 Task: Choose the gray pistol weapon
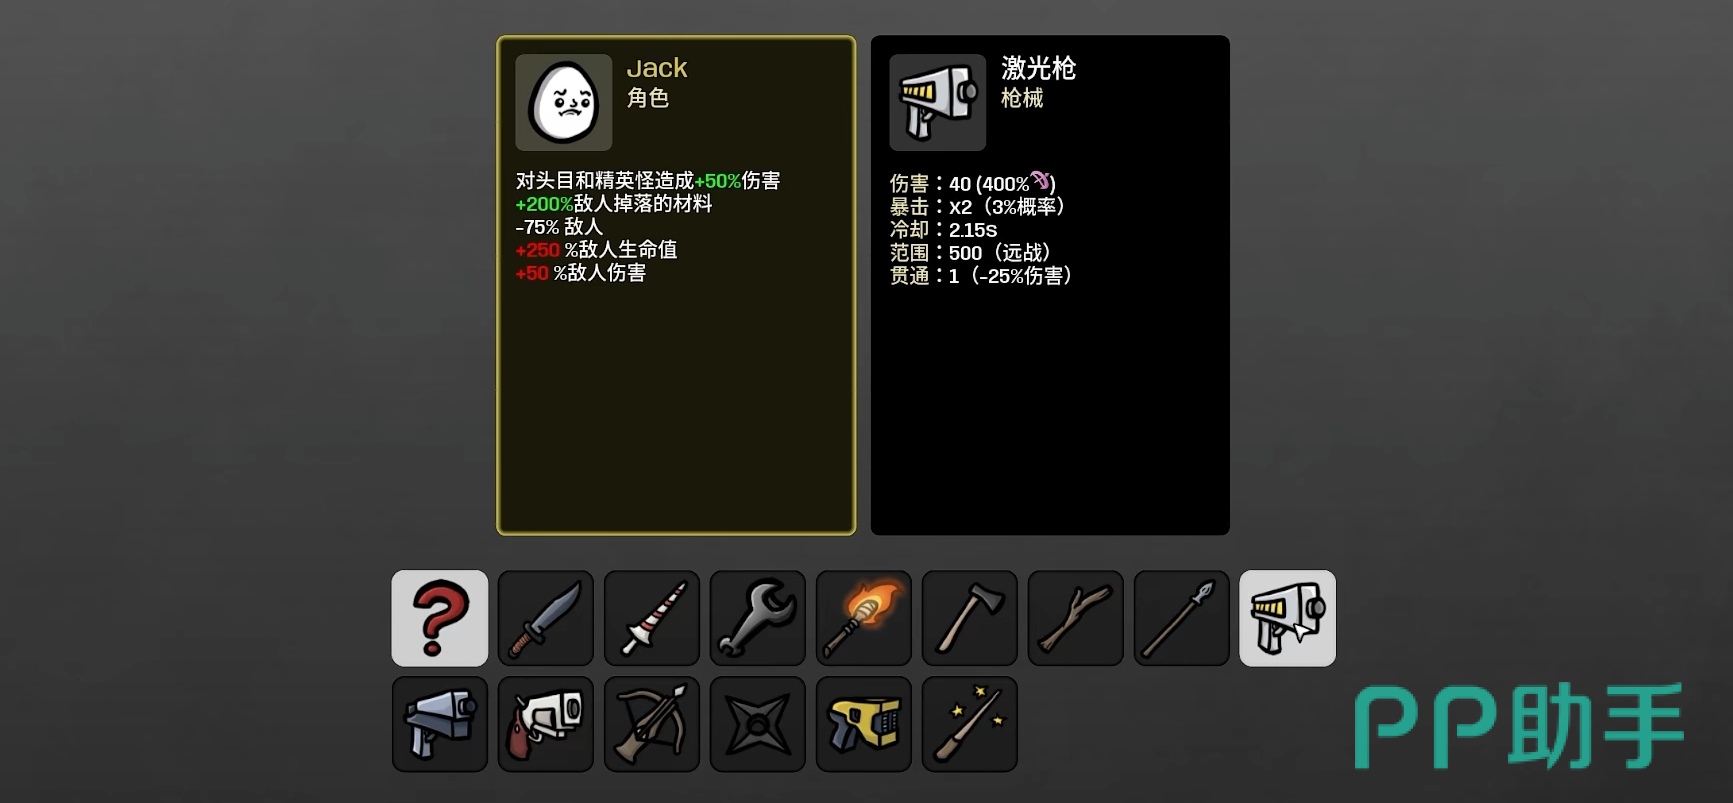[440, 724]
